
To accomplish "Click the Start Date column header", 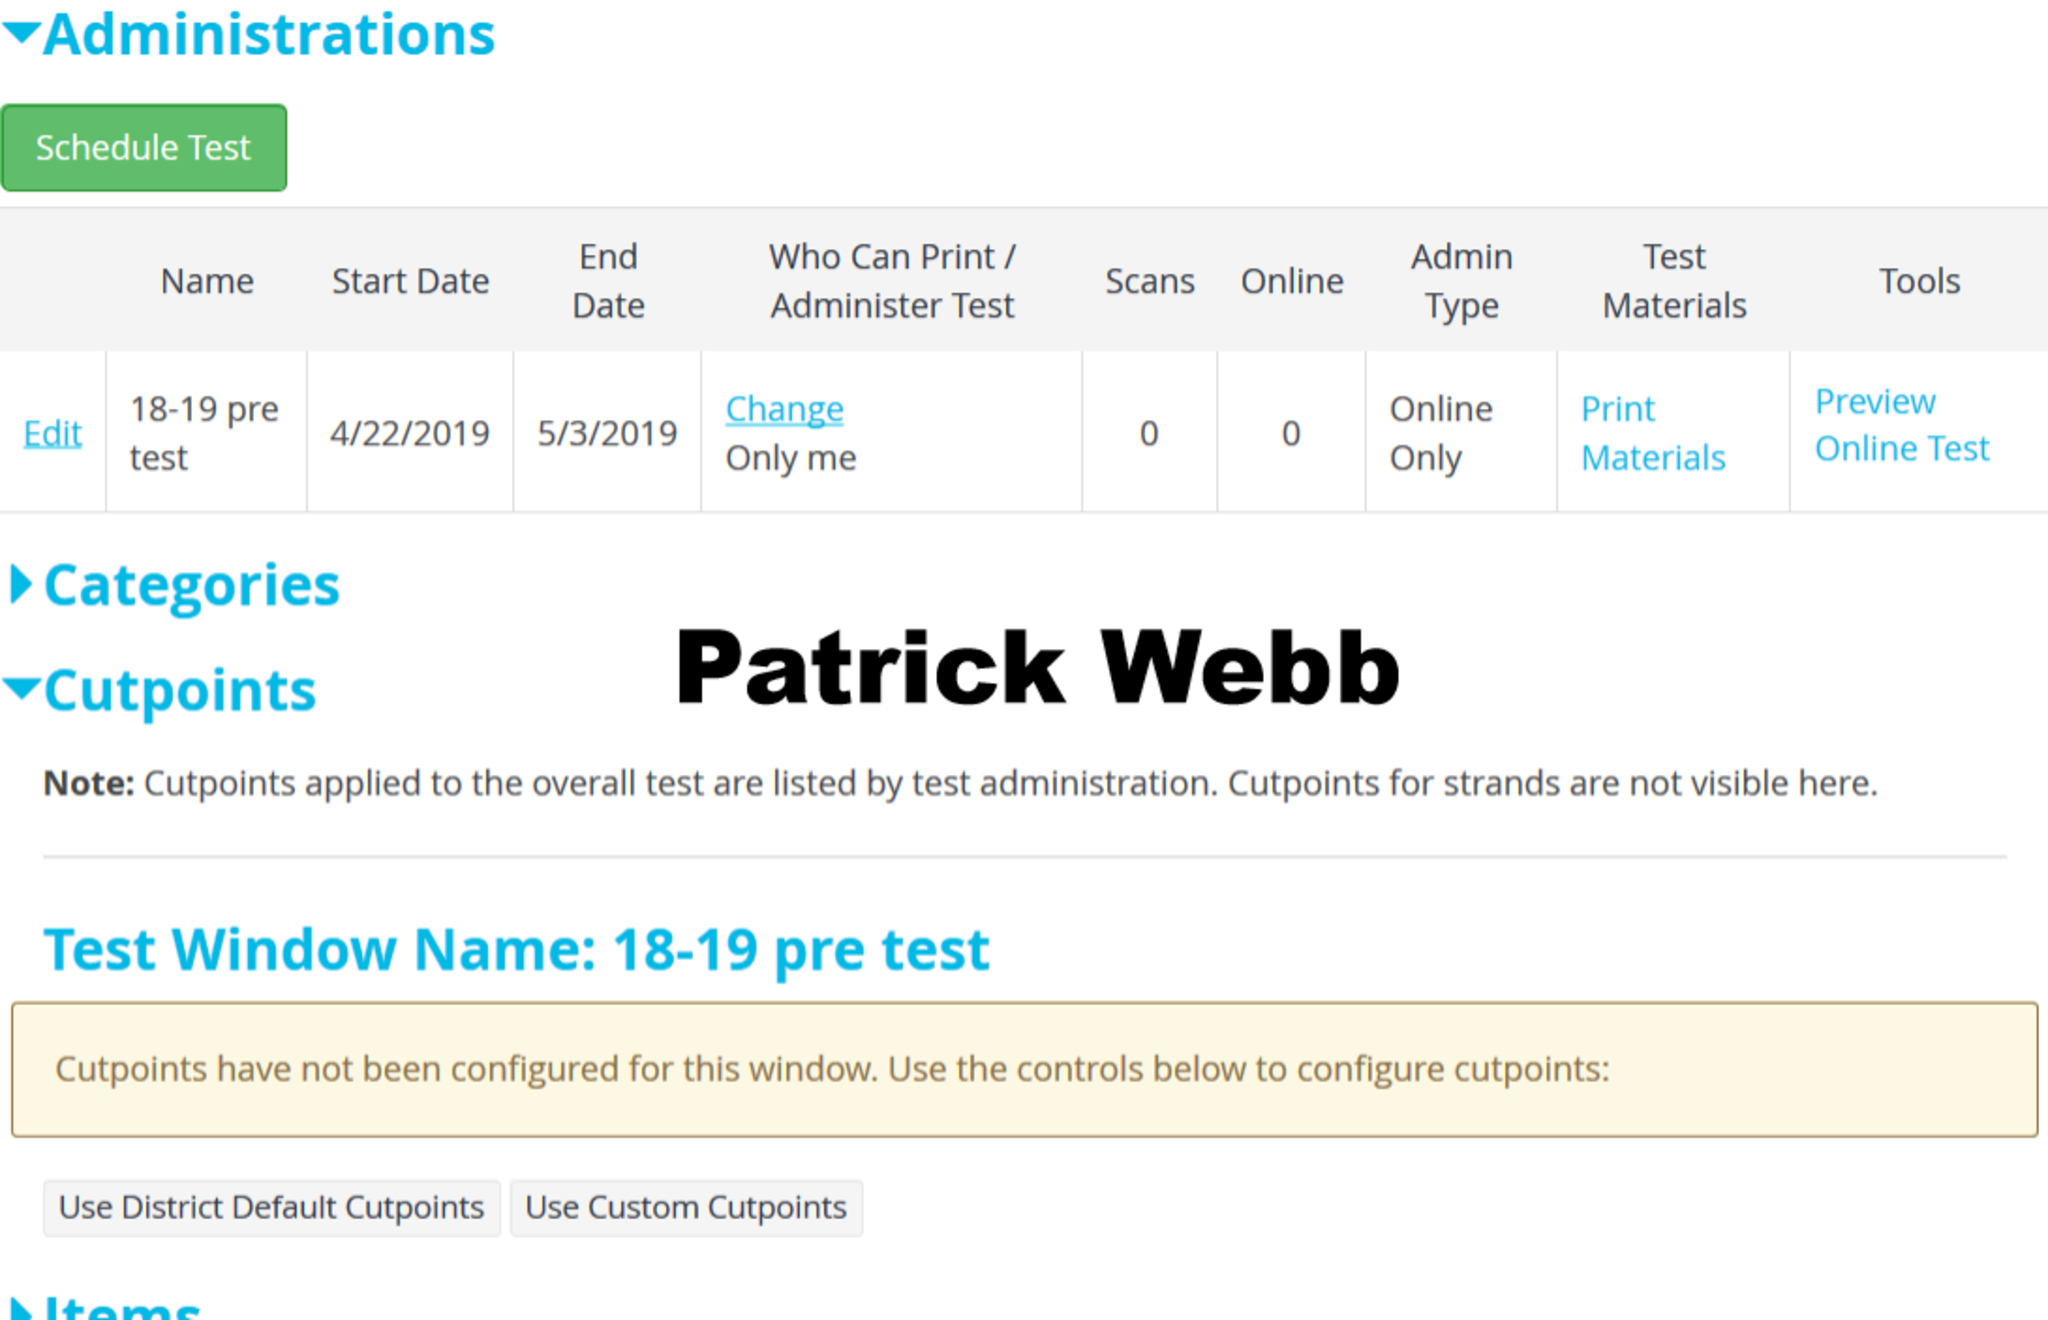I will [x=410, y=281].
